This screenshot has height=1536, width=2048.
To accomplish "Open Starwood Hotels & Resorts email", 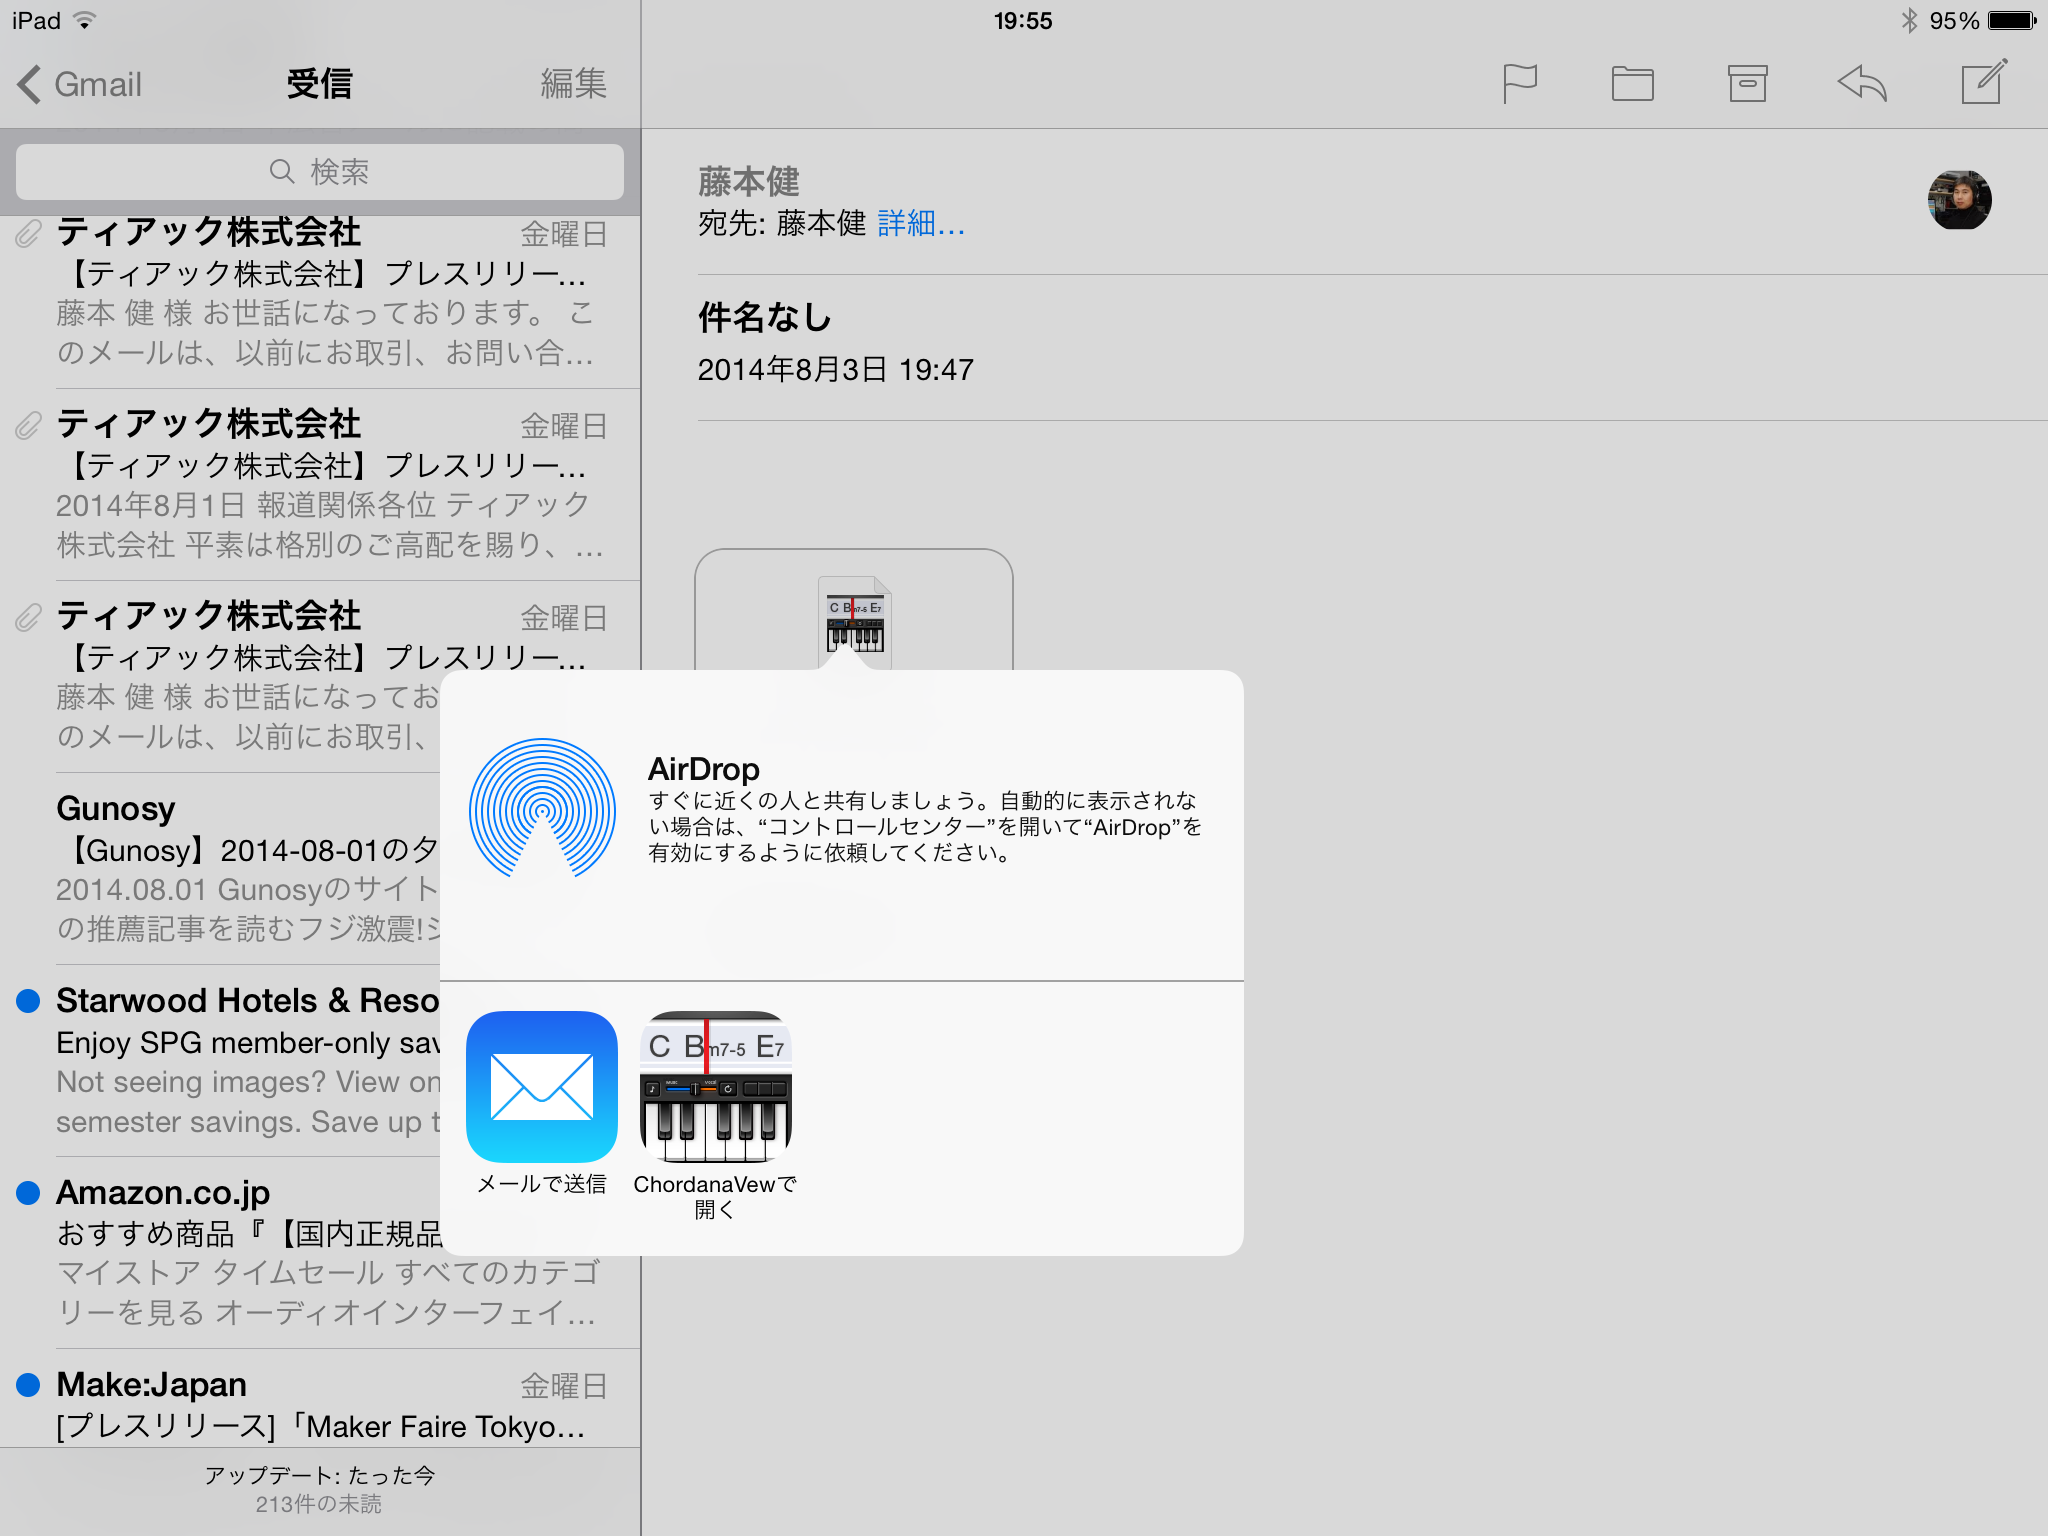I will pos(220,1060).
